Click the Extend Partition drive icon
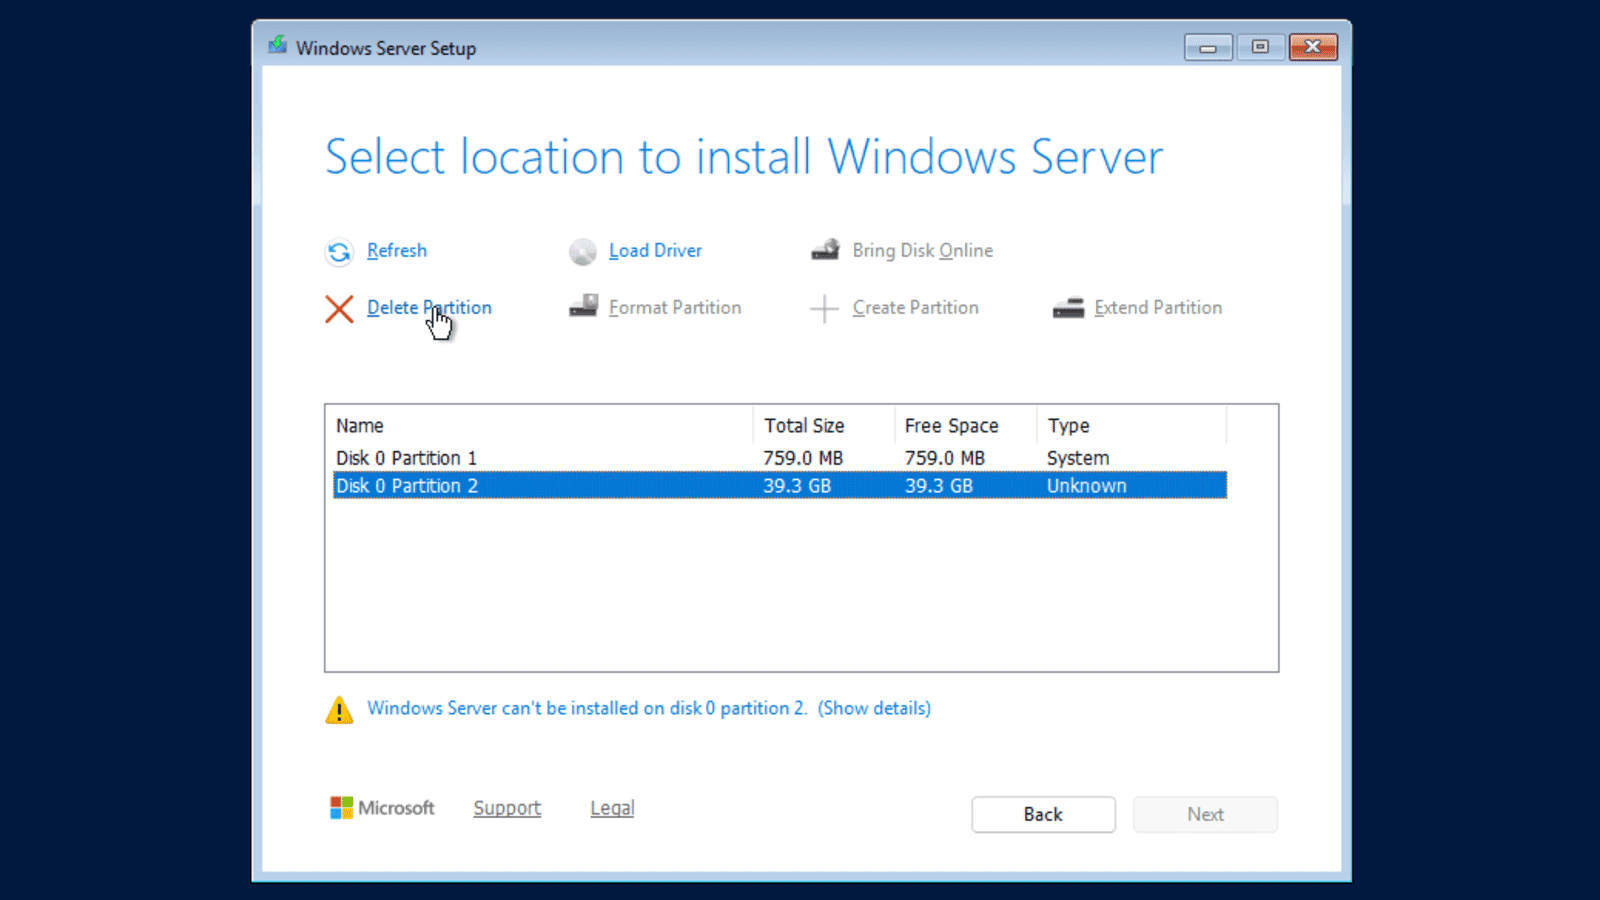Image resolution: width=1600 pixels, height=900 pixels. (x=1068, y=308)
